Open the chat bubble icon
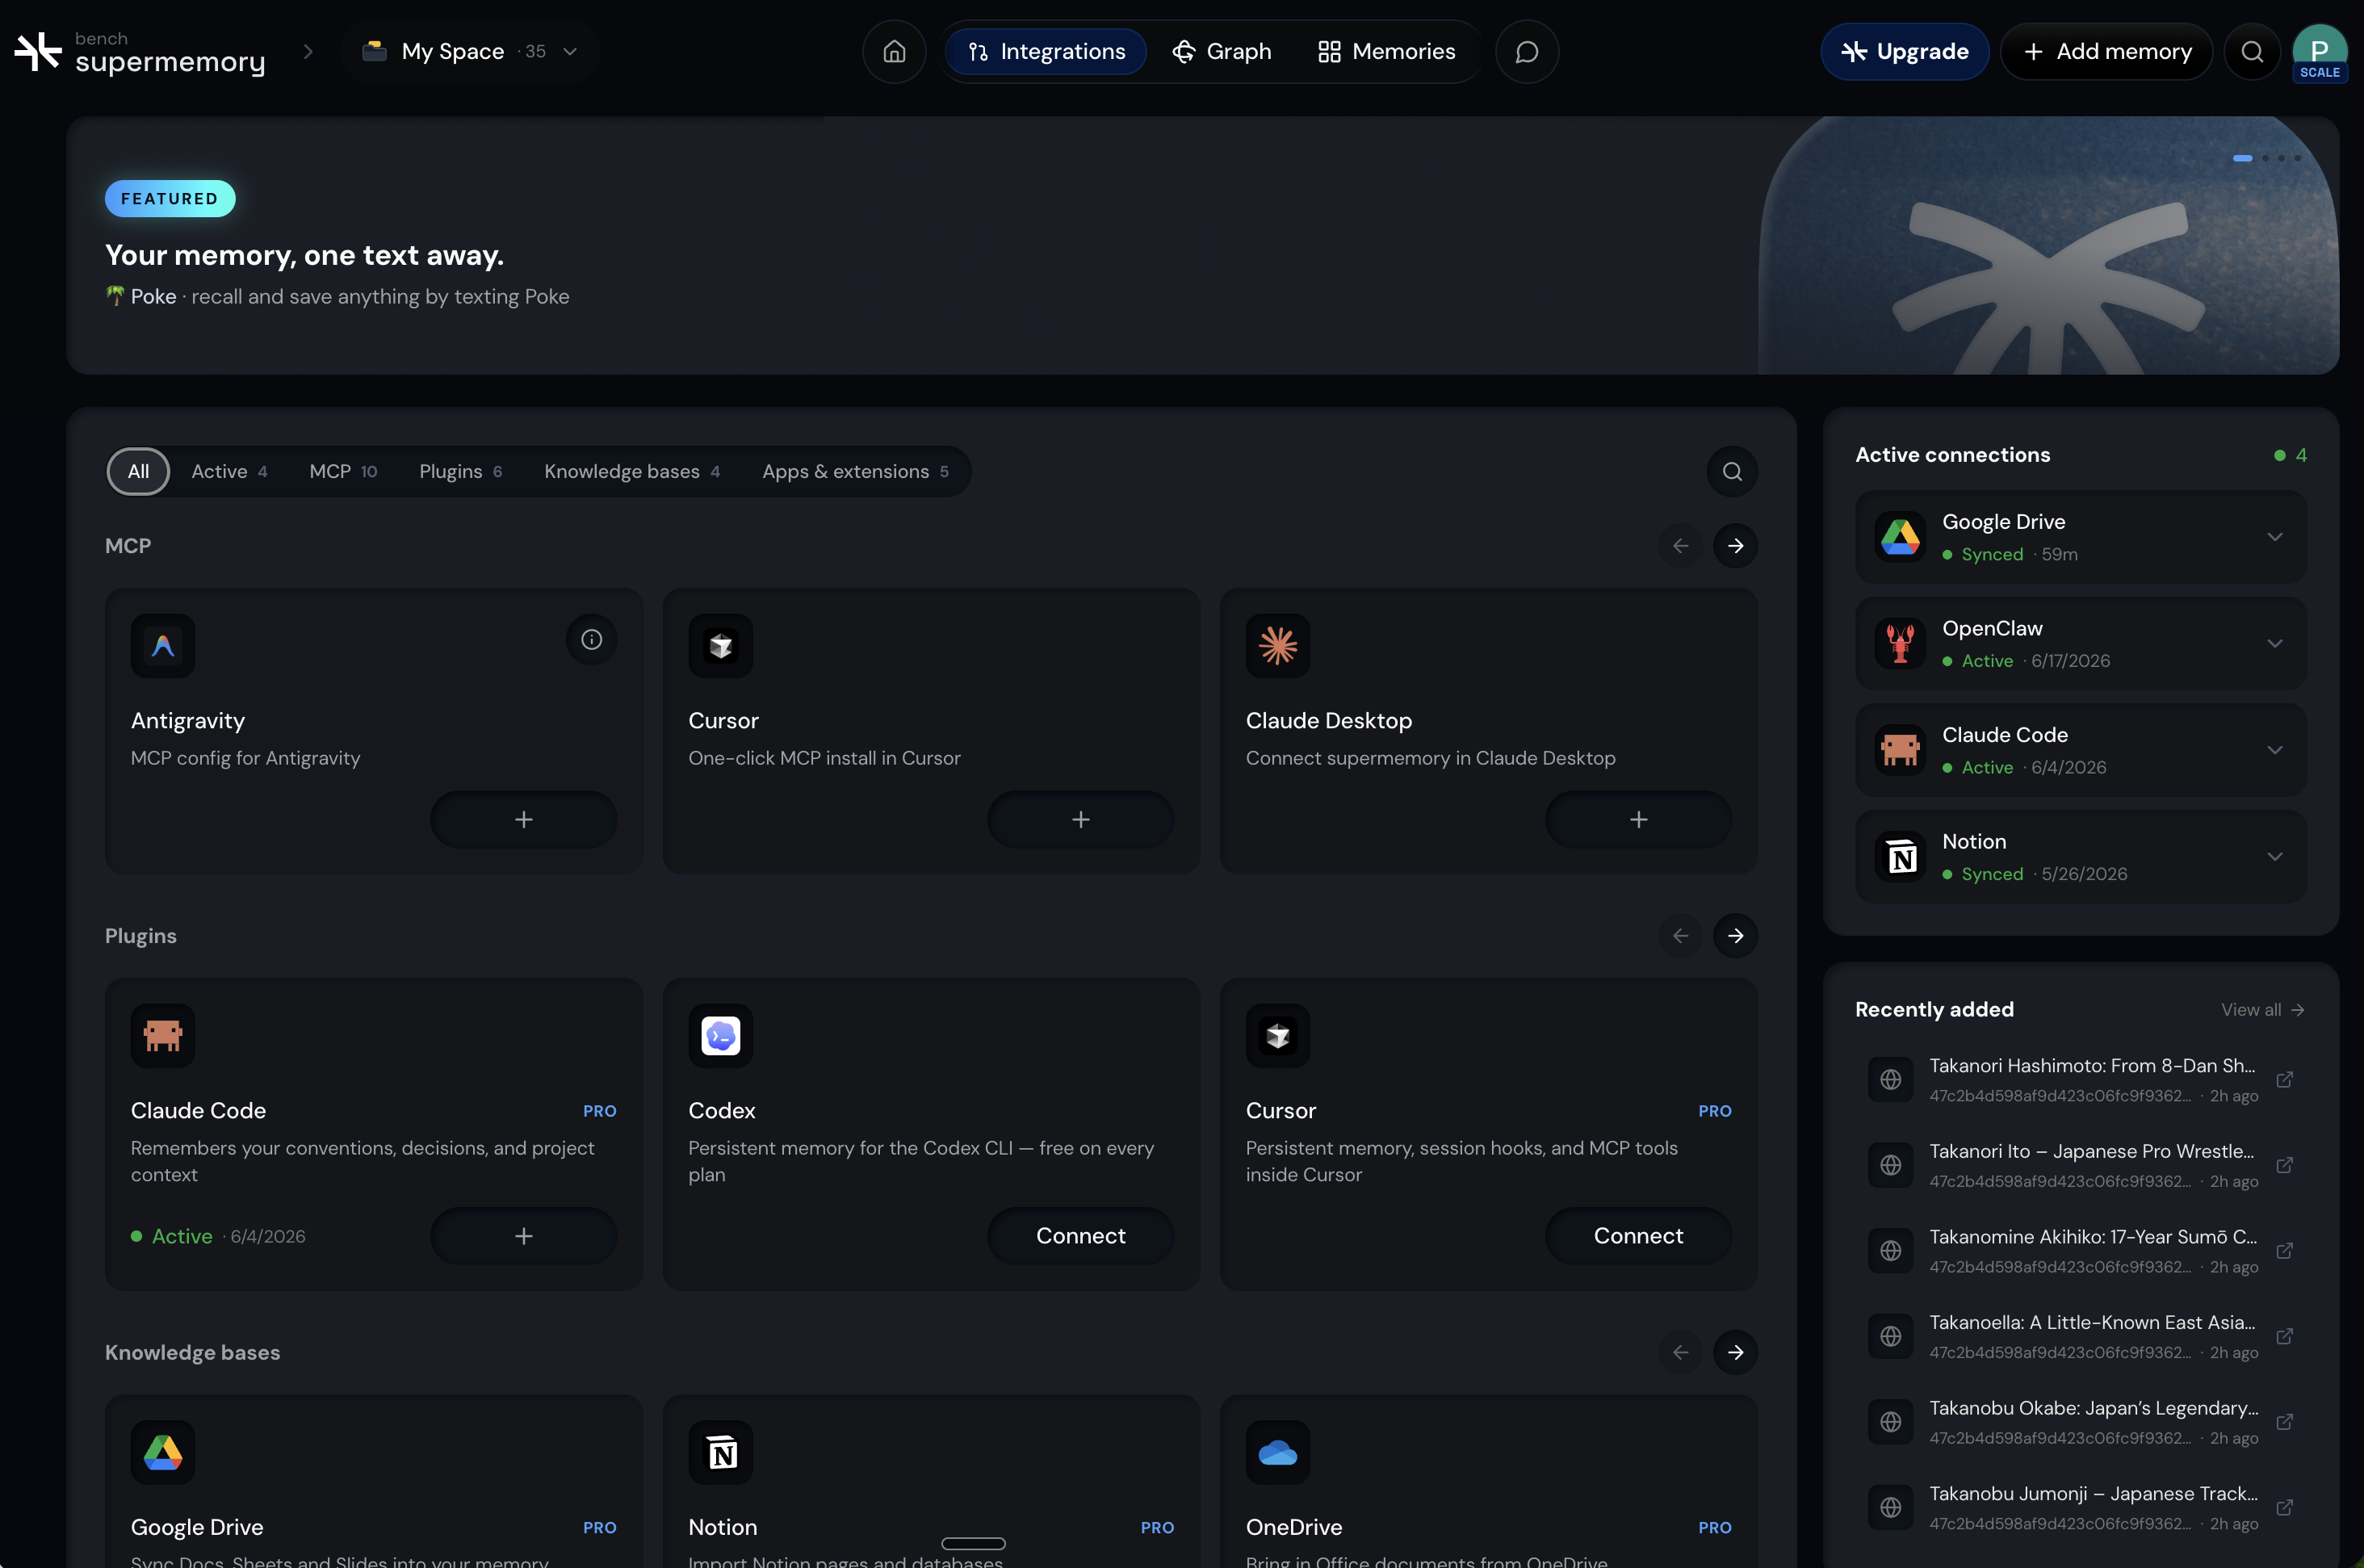Screen dimensions: 2364x1568 pos(1526,51)
